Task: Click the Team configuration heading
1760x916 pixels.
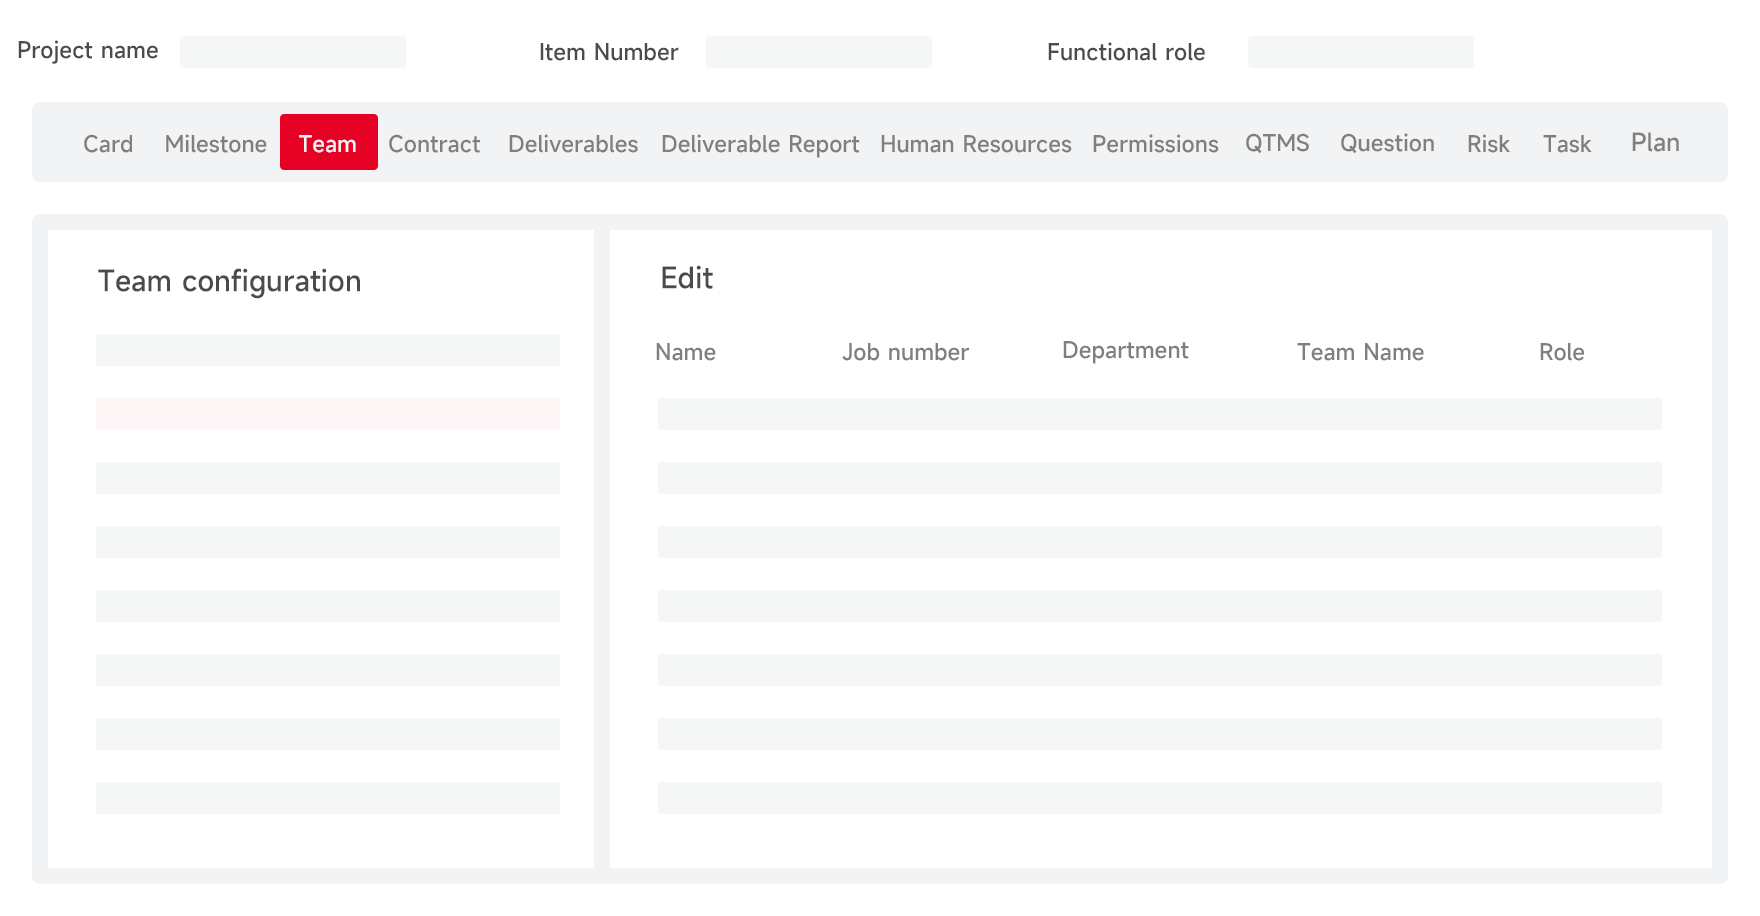Action: click(x=229, y=282)
